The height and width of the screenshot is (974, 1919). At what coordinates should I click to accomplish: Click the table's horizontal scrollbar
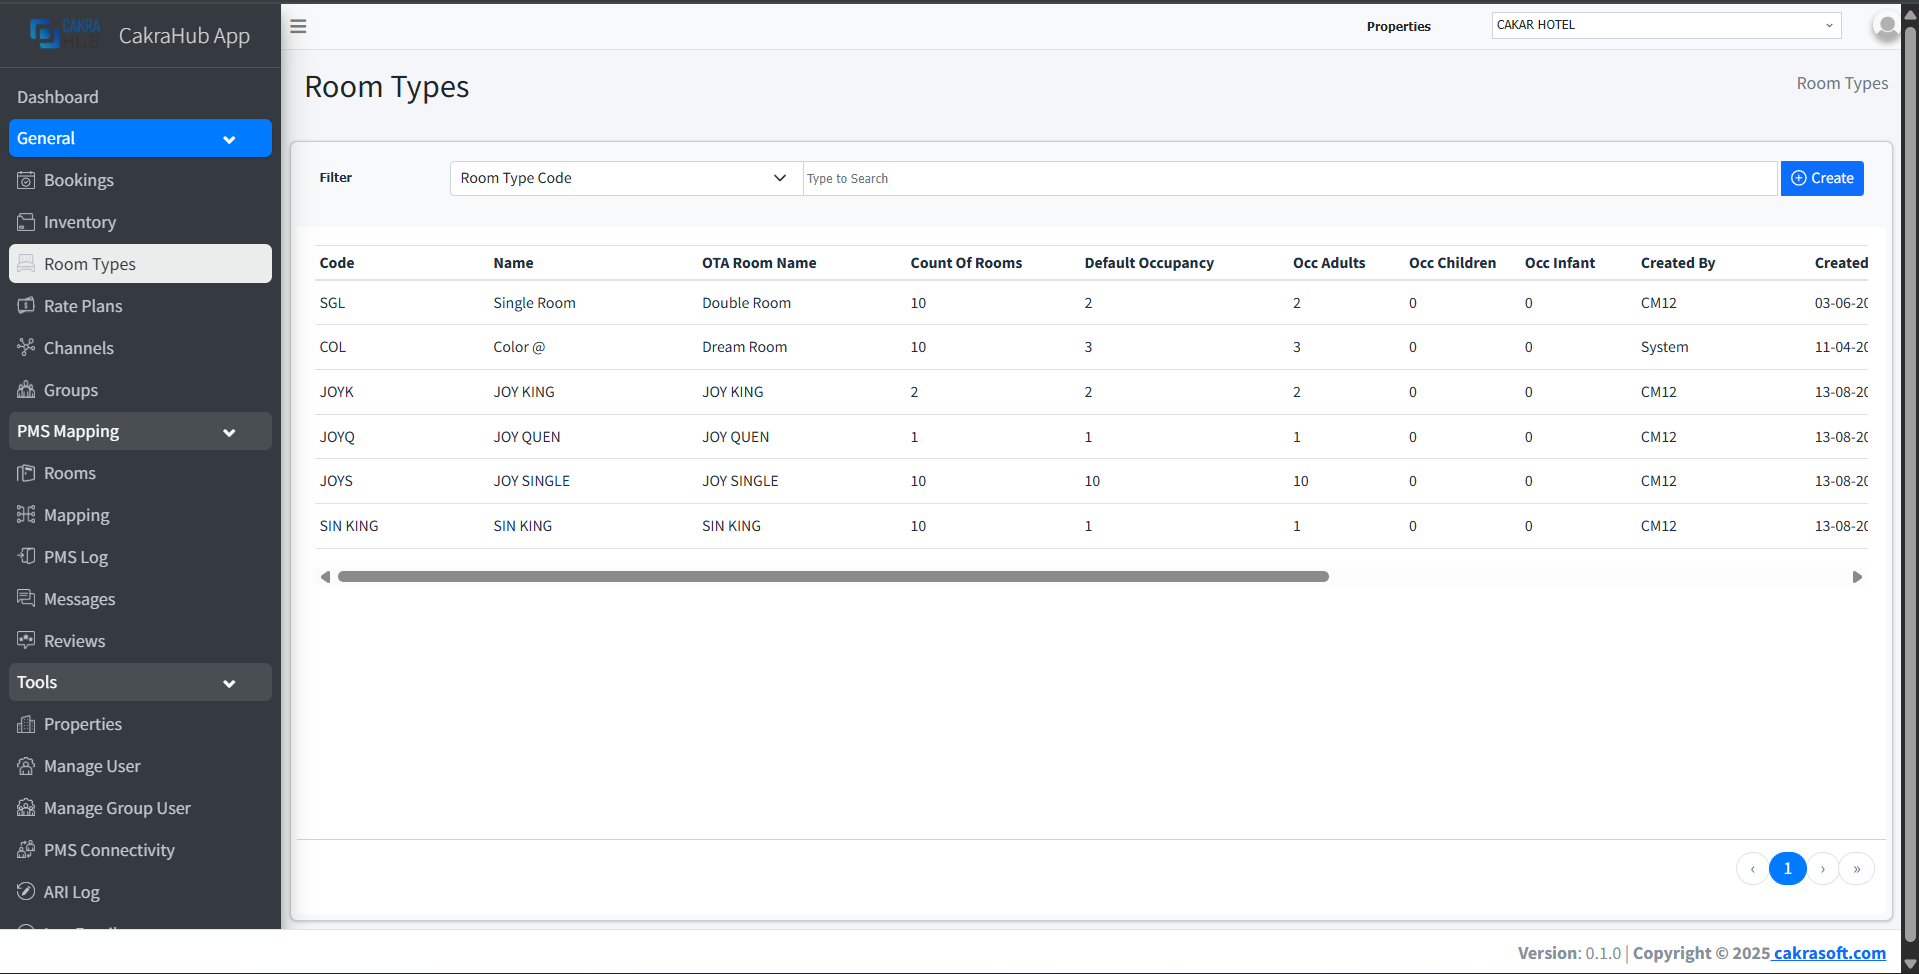click(832, 577)
